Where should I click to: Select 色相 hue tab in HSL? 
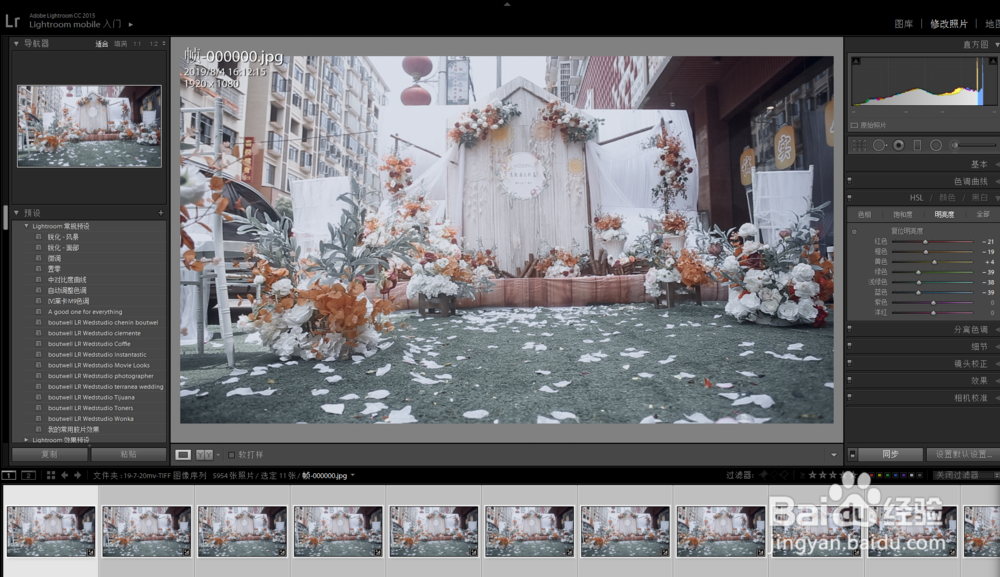(864, 214)
